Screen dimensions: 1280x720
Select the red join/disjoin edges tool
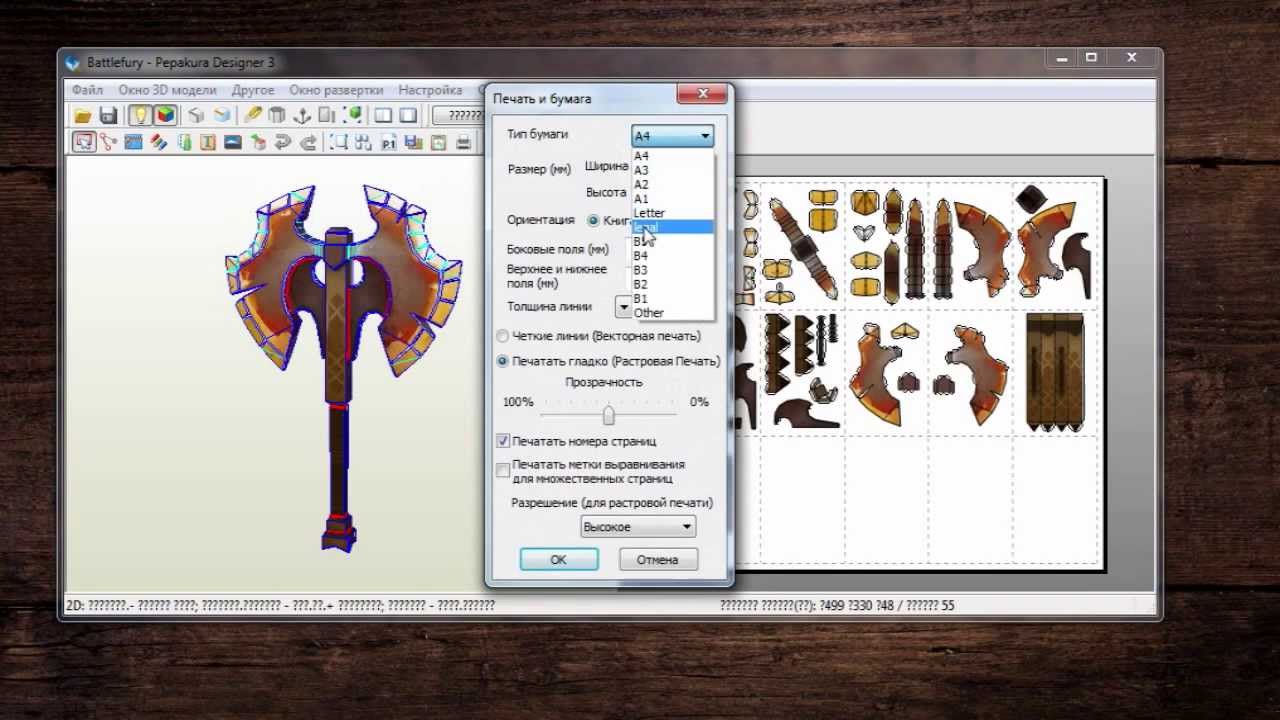pos(108,142)
